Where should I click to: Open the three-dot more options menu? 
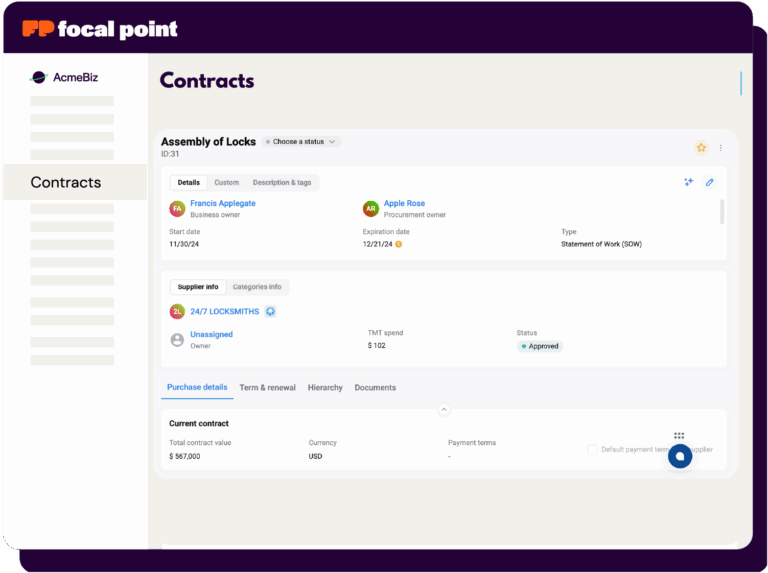point(721,148)
